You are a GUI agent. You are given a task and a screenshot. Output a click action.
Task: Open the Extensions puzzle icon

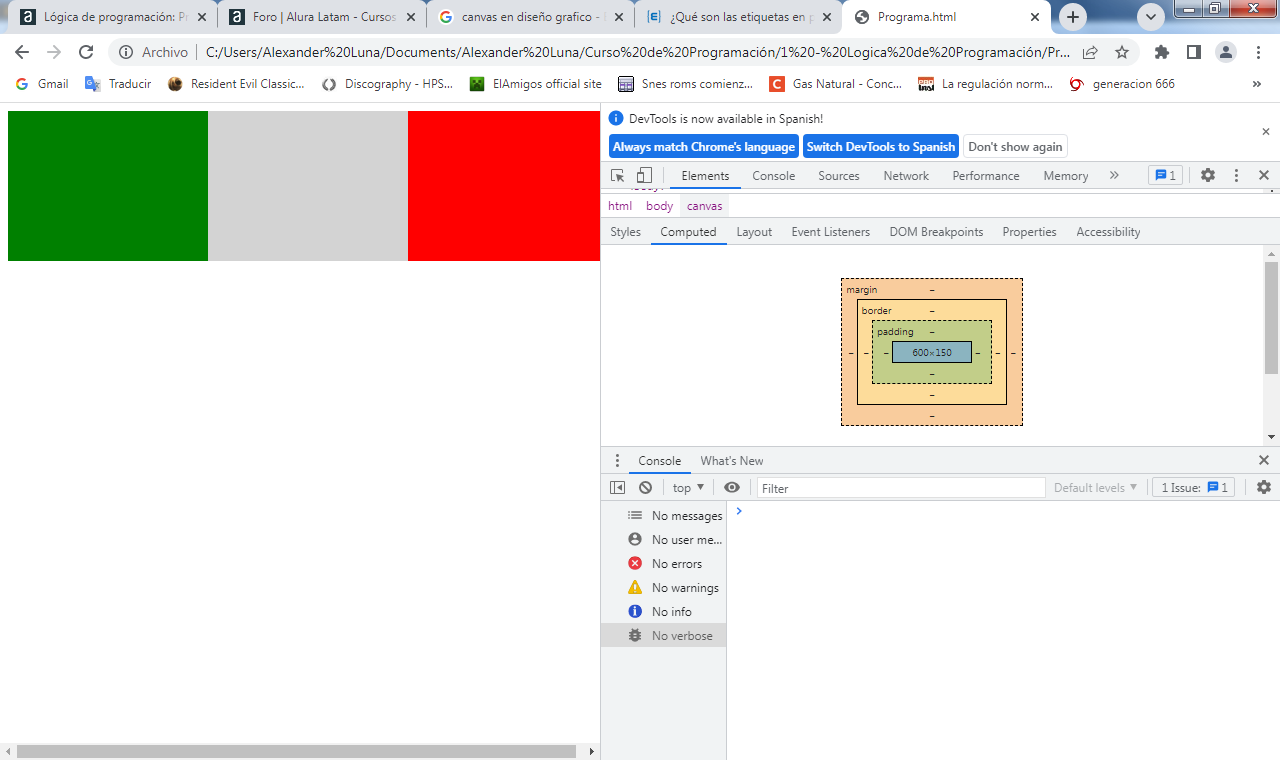tap(1162, 52)
